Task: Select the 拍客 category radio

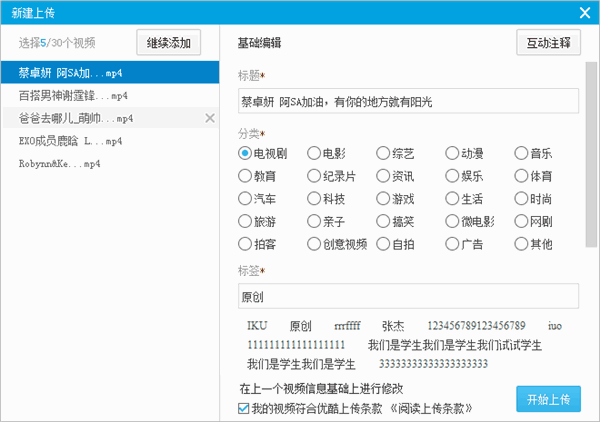Action: (x=245, y=244)
